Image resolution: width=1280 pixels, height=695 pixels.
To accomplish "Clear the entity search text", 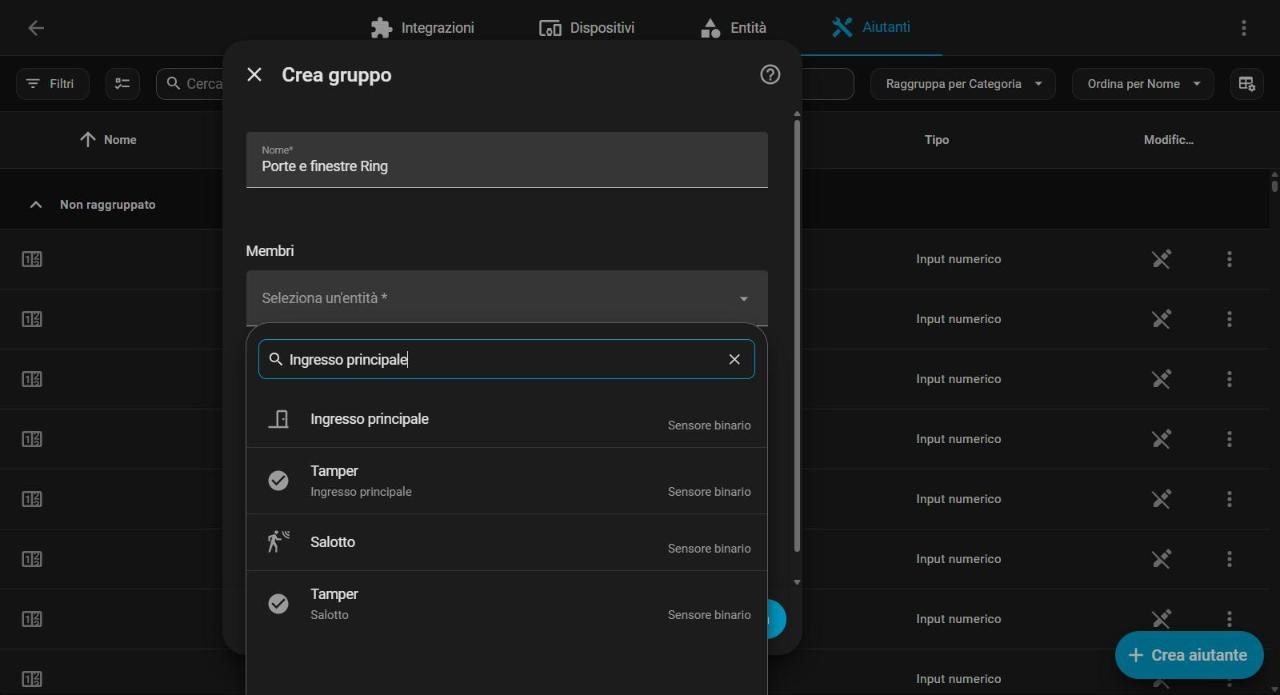I will (x=735, y=359).
